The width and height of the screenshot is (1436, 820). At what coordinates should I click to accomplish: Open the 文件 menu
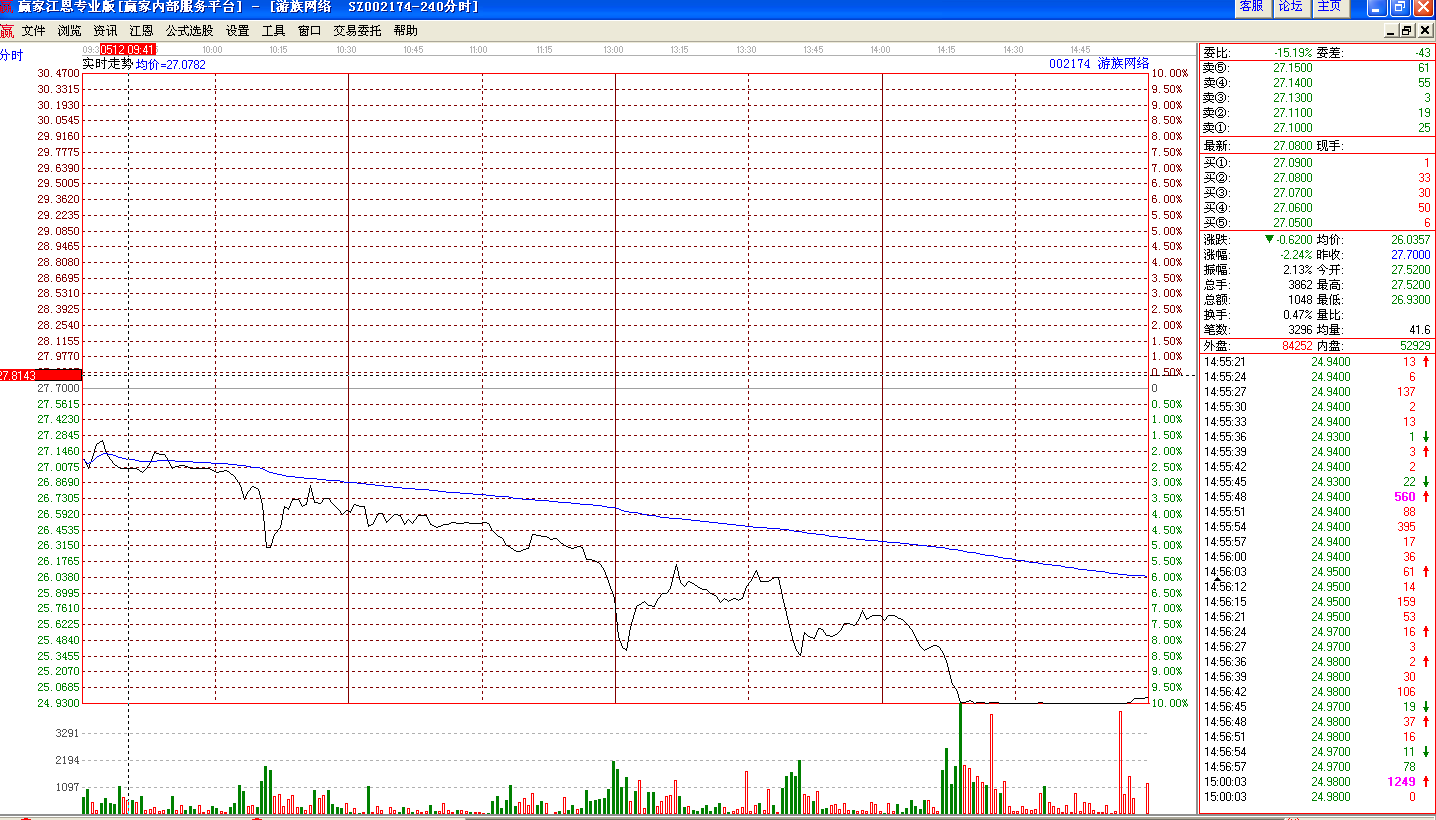pyautogui.click(x=34, y=31)
